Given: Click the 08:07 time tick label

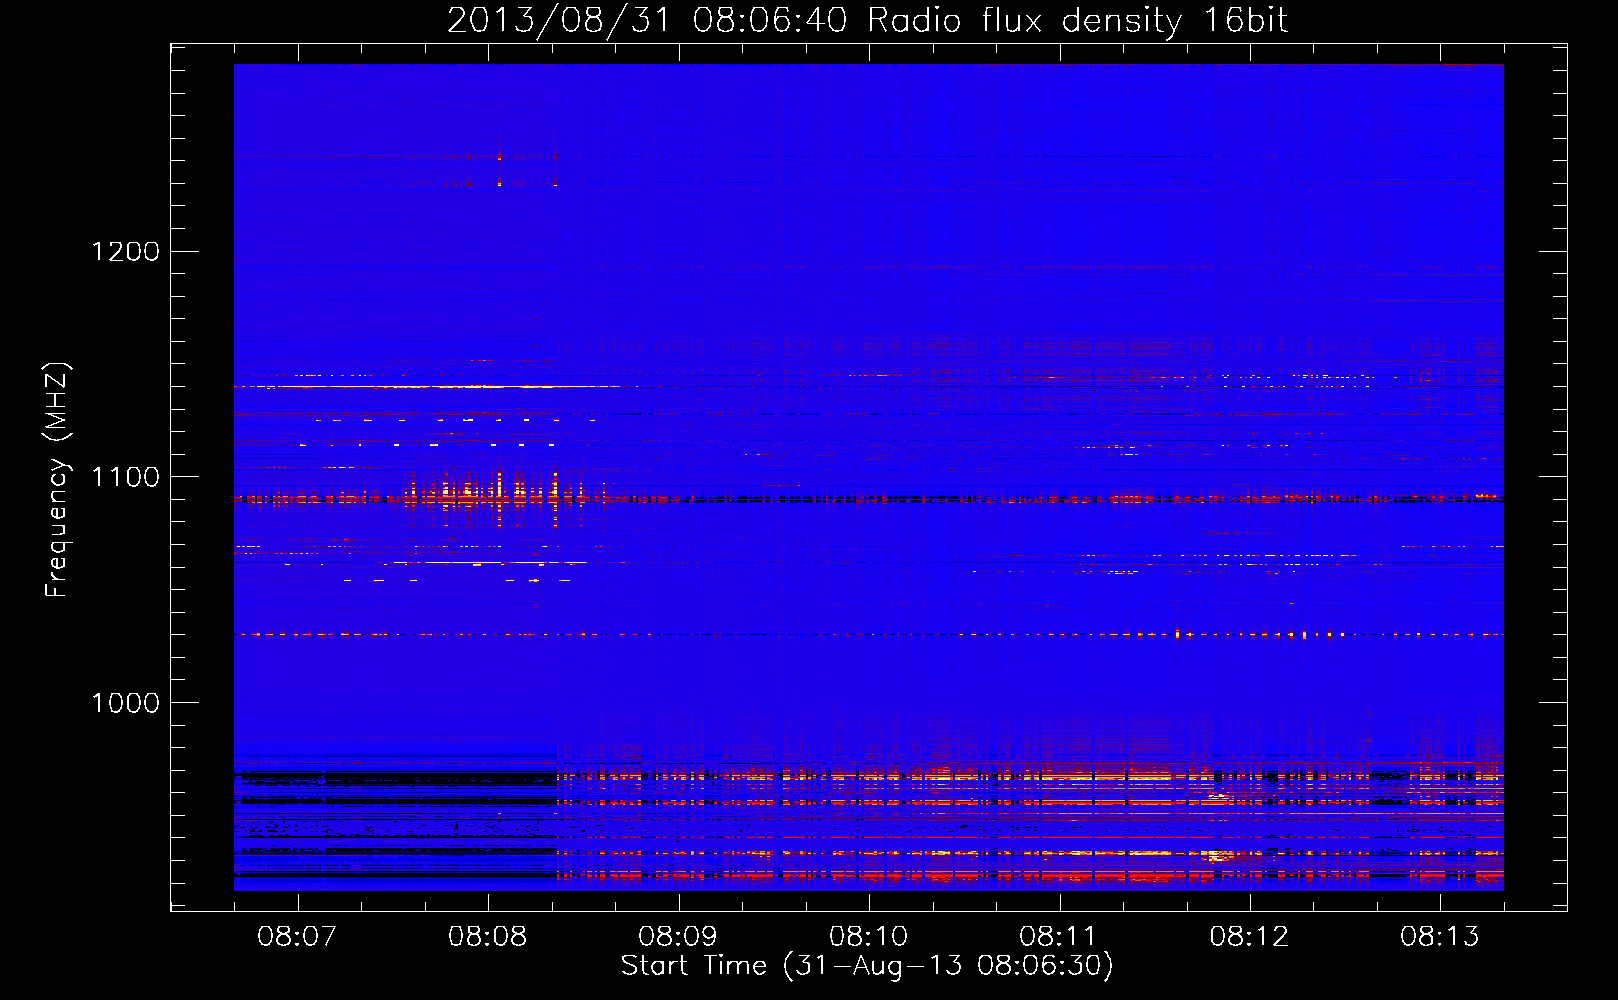Looking at the screenshot, I should (297, 937).
